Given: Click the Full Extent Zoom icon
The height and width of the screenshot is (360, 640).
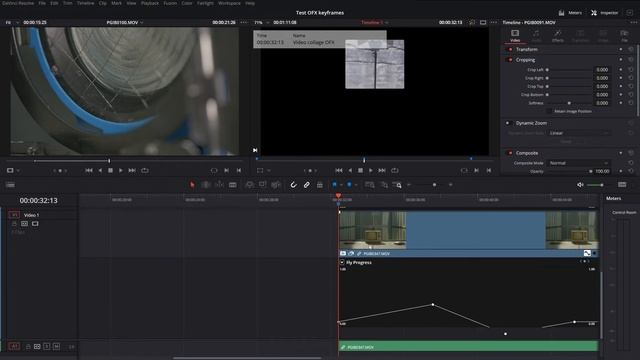Looking at the screenshot, I should pyautogui.click(x=370, y=185).
